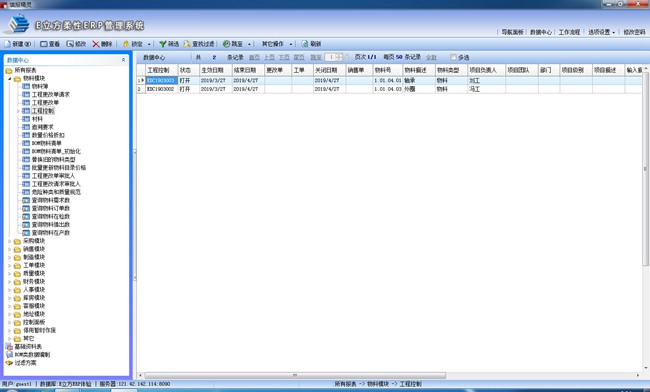This screenshot has width=650, height=392.
Task: Open 查询物料在检数 query icon
Action: pyautogui.click(x=26, y=217)
